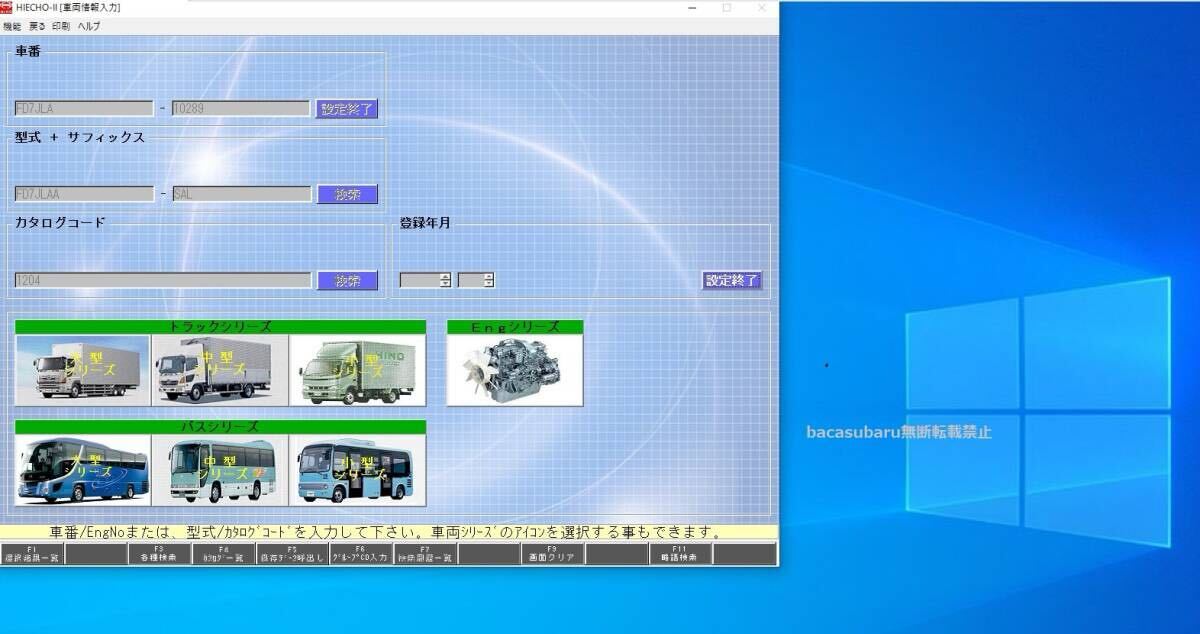
Task: Click the F5 saved data recall button
Action: [x=291, y=554]
